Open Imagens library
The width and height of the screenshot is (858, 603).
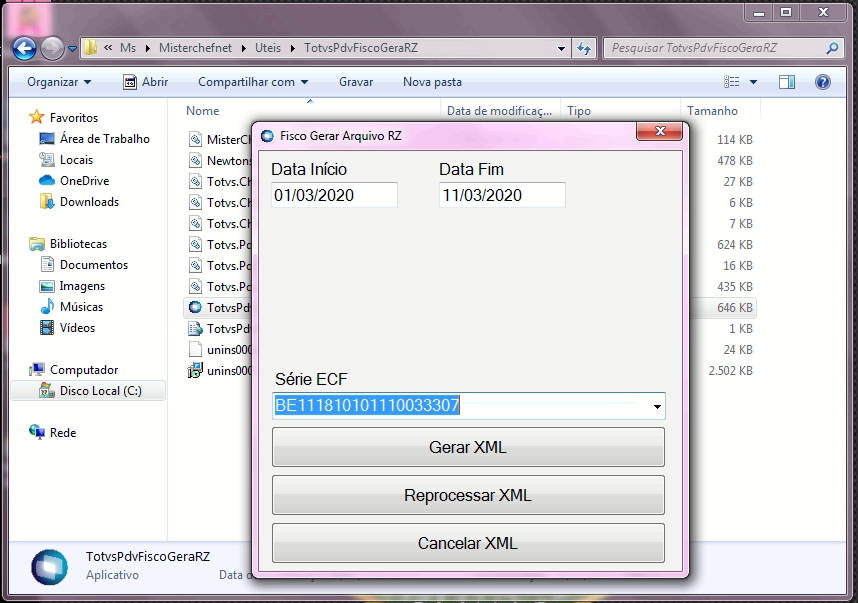point(82,286)
